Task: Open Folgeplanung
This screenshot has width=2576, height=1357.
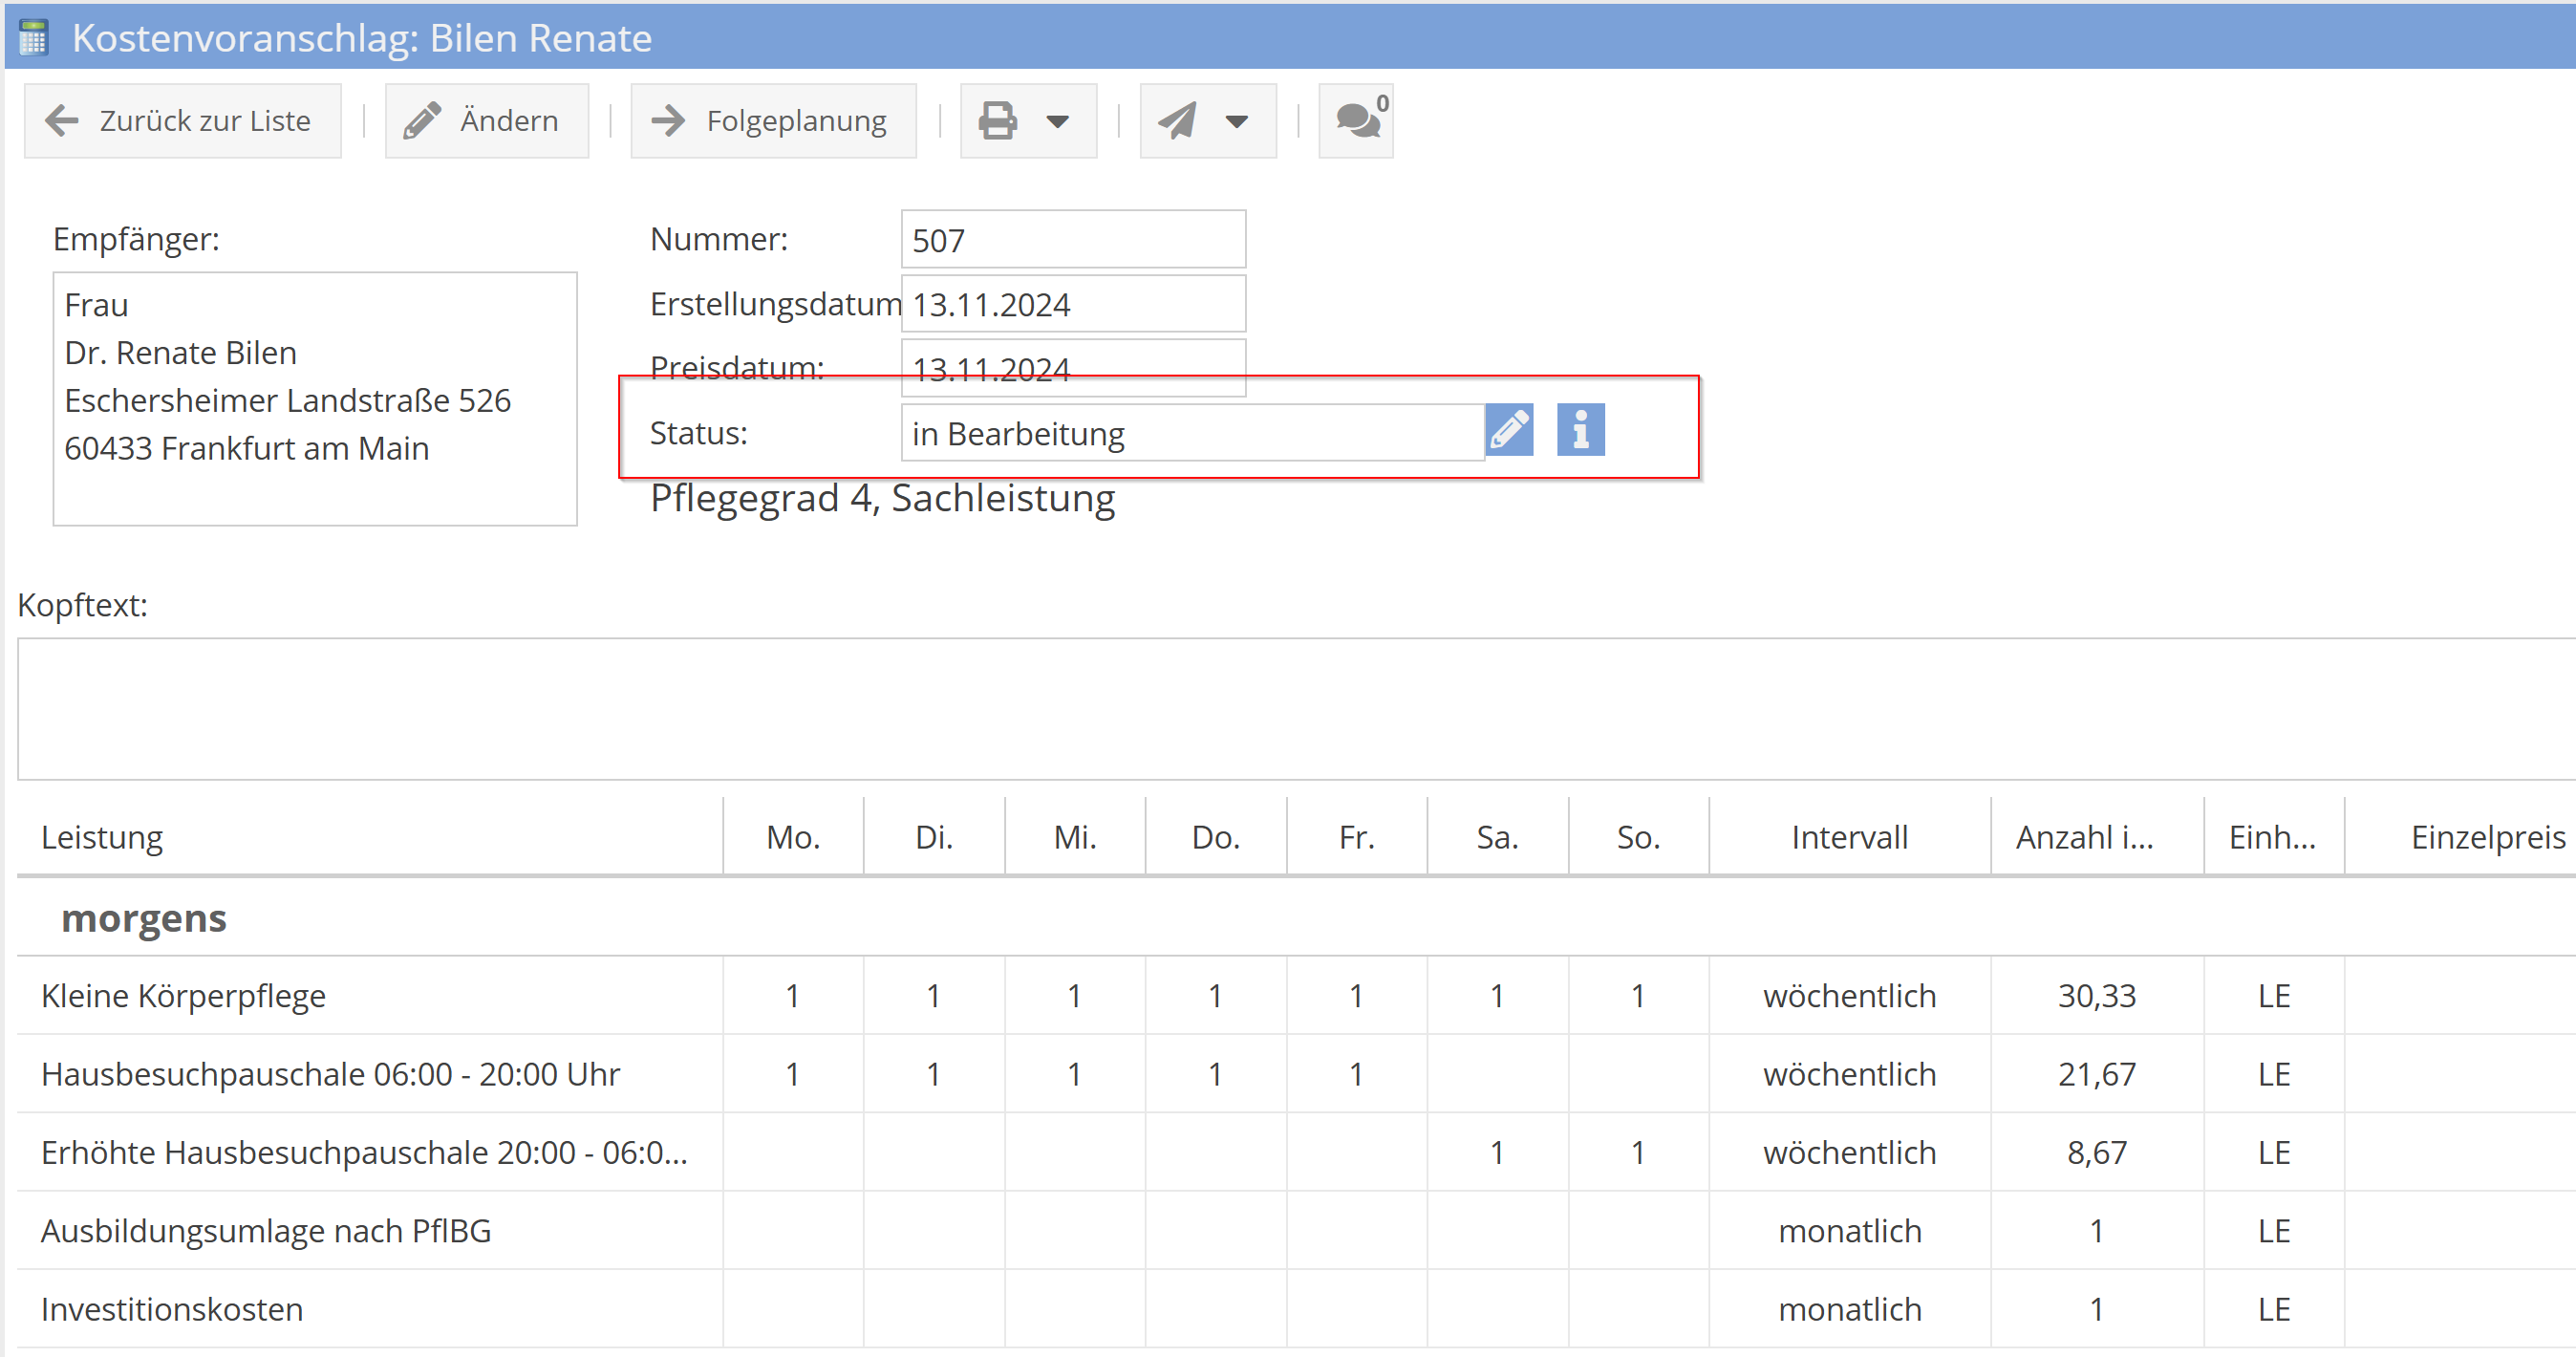Action: tap(772, 121)
